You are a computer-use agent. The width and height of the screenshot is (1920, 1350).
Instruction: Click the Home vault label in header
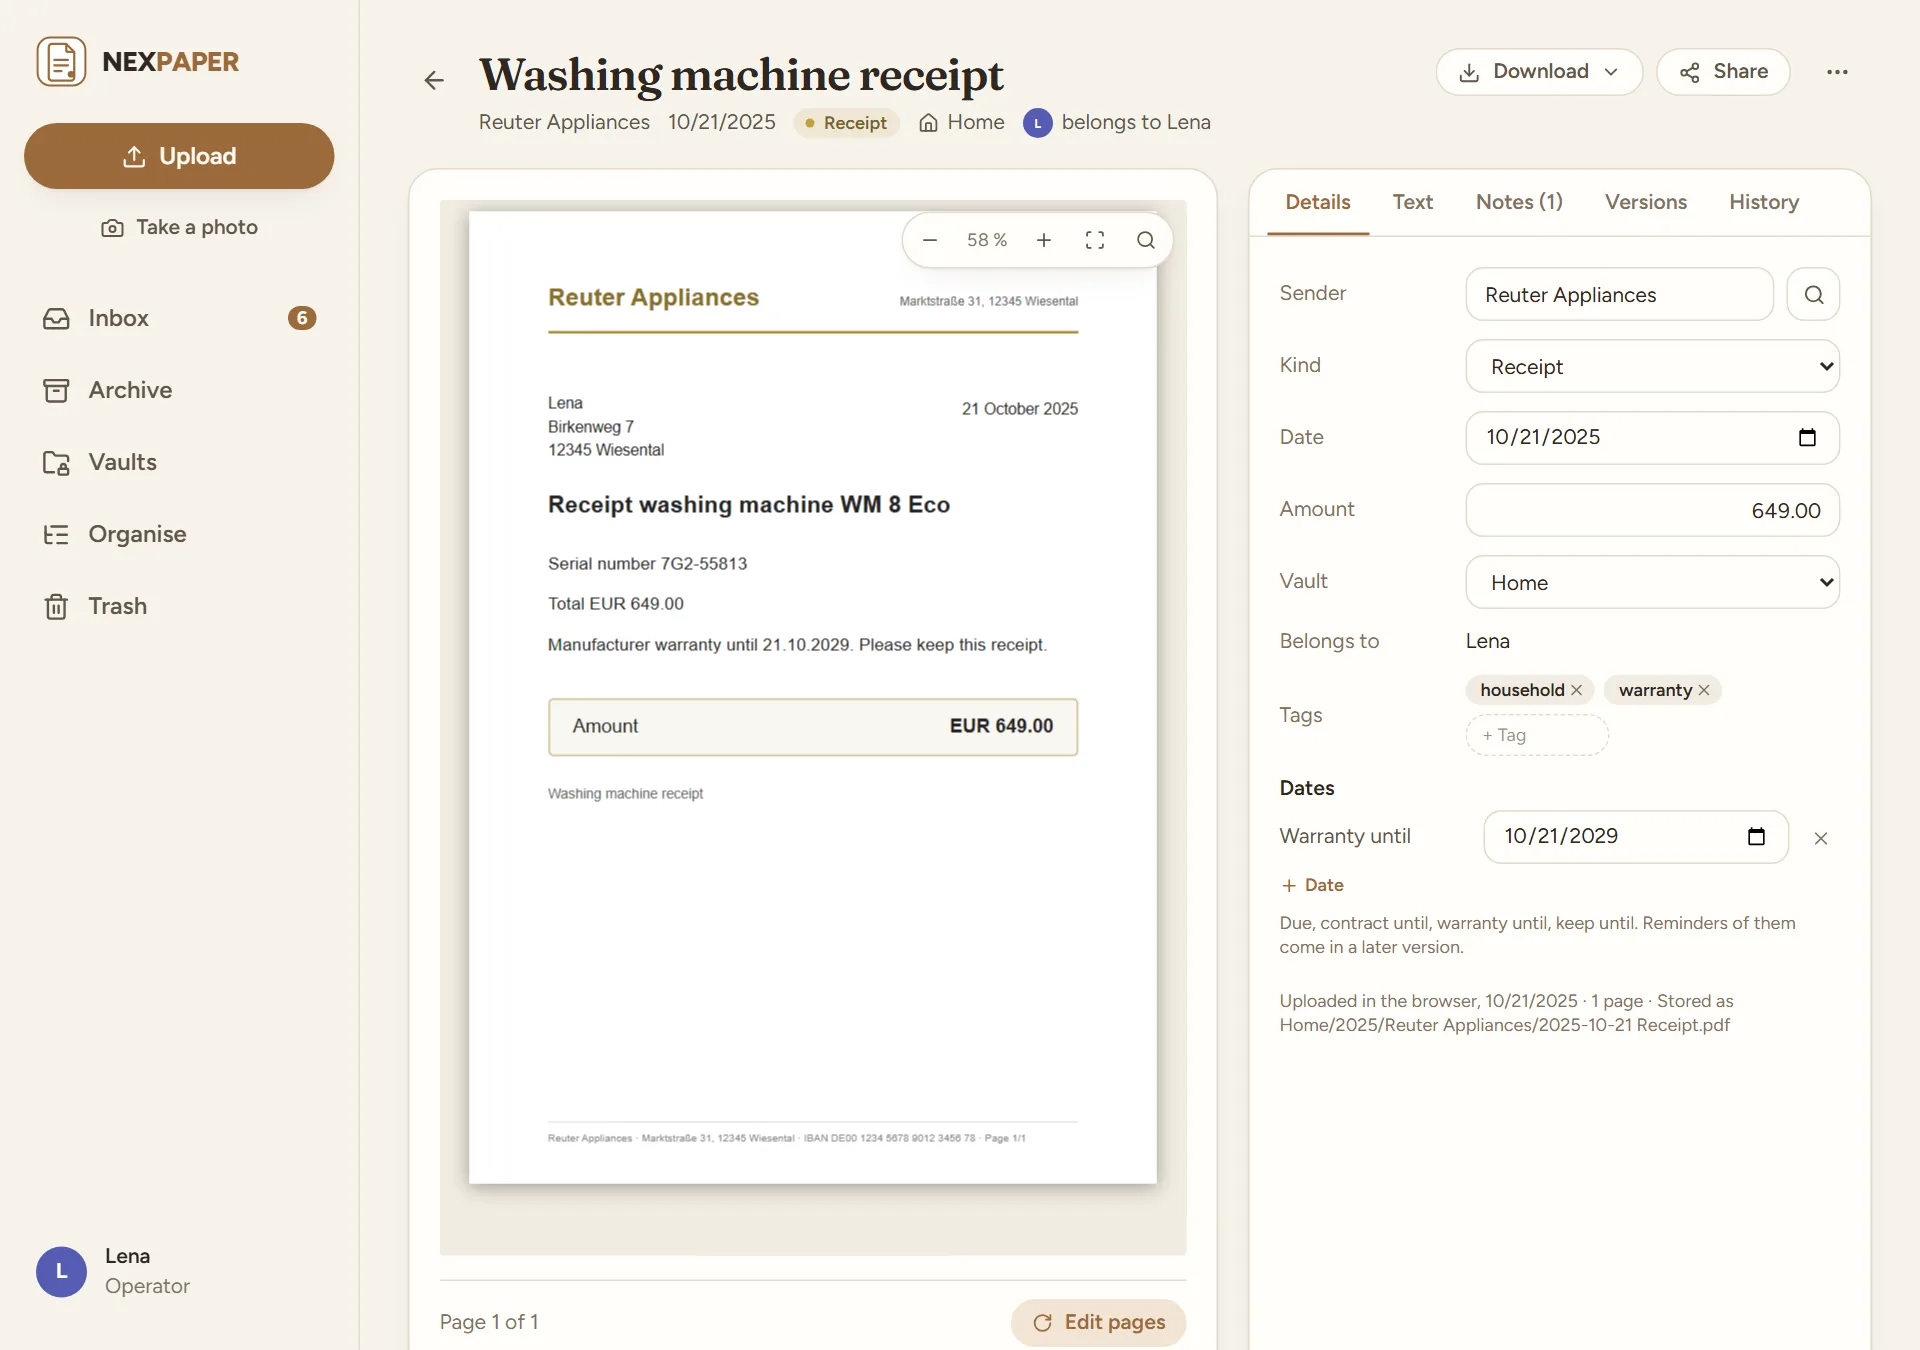[962, 122]
